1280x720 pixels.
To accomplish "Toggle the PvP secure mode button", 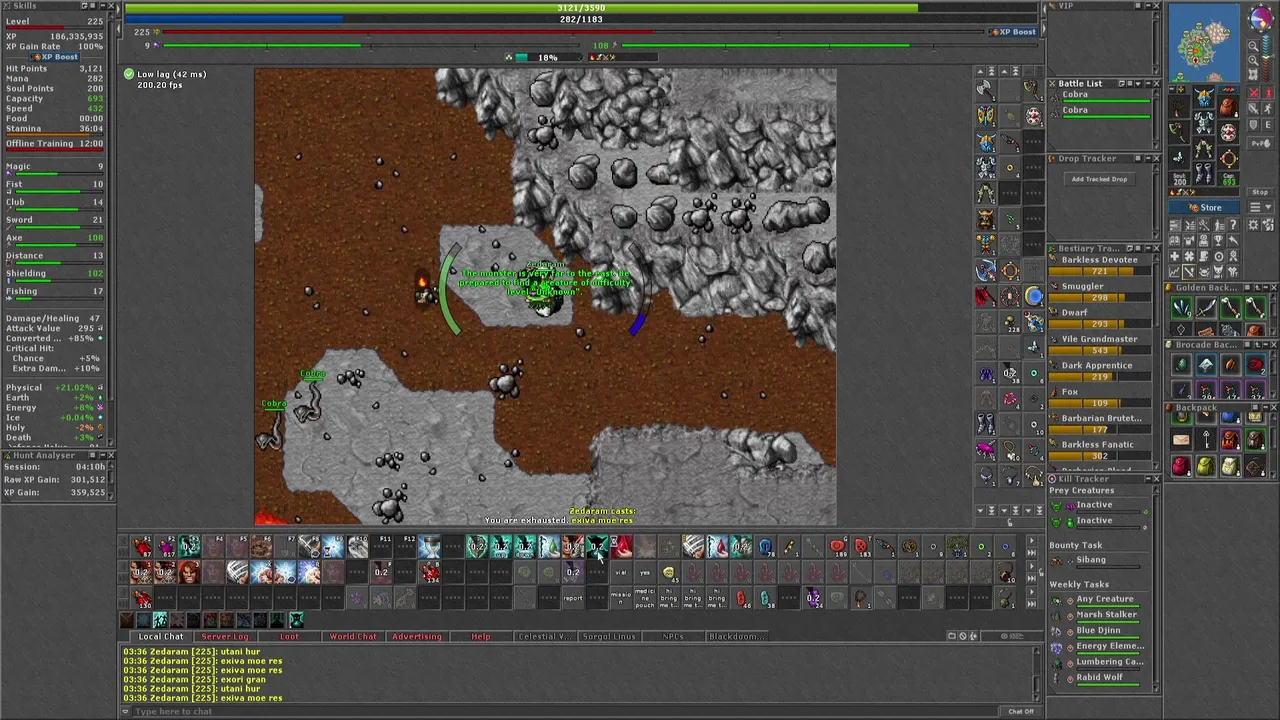I will (1260, 143).
